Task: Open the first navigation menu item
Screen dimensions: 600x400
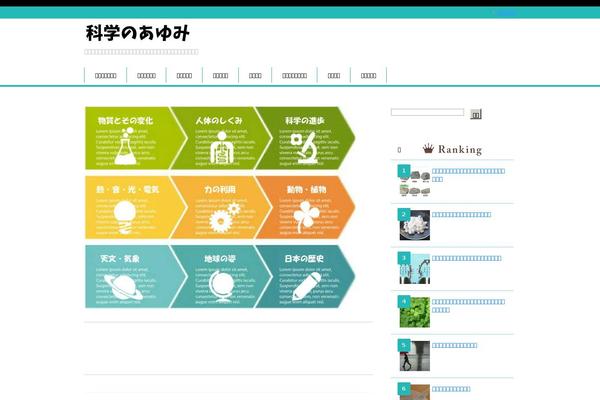Action: [106, 75]
